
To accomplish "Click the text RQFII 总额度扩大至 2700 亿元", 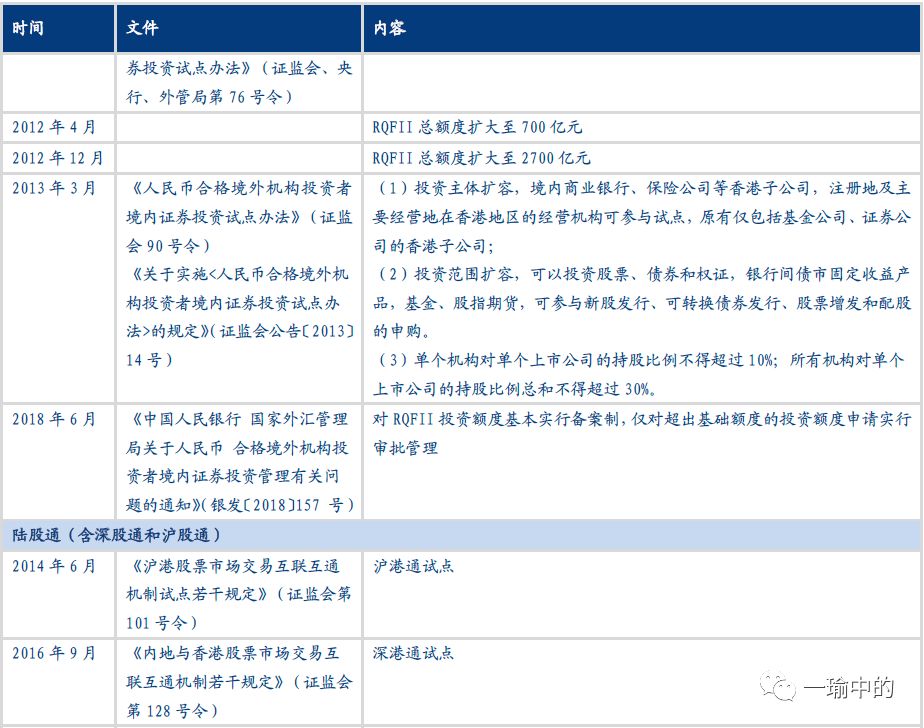I will (x=481, y=157).
